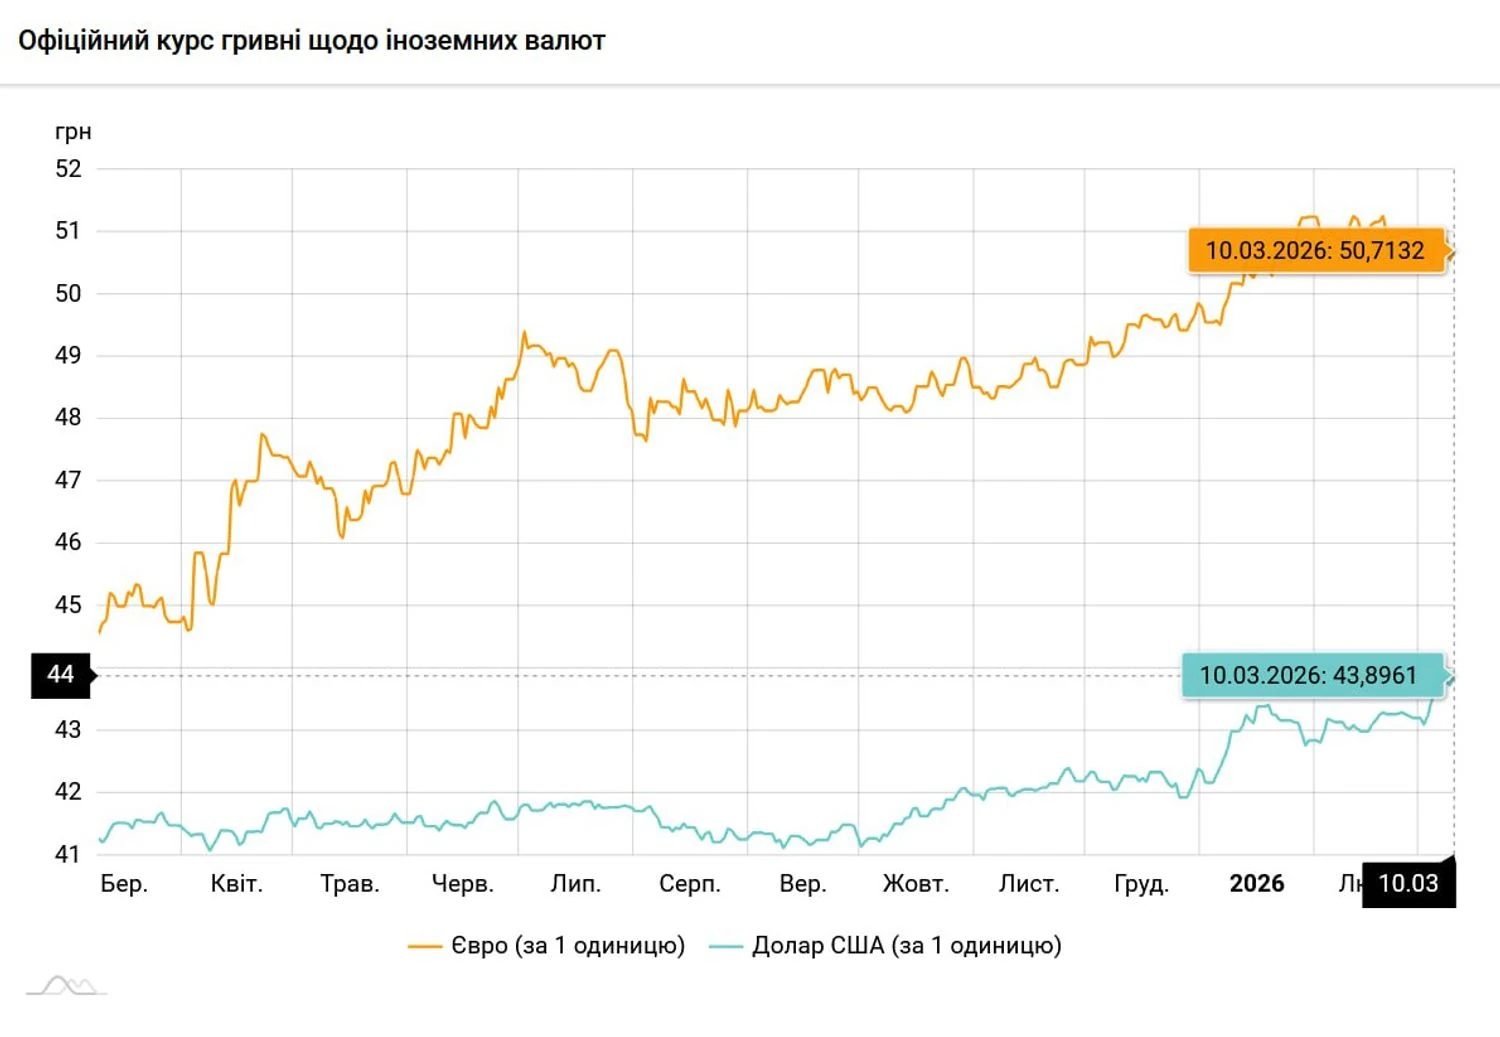
Task: Click the teal Долар США legend line marker
Action: click(726, 946)
